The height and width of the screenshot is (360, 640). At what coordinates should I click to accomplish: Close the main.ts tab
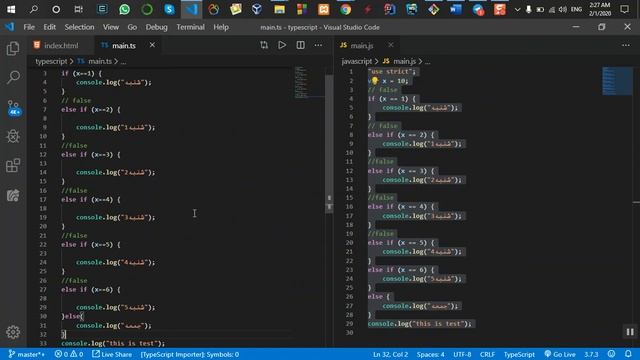click(x=152, y=45)
